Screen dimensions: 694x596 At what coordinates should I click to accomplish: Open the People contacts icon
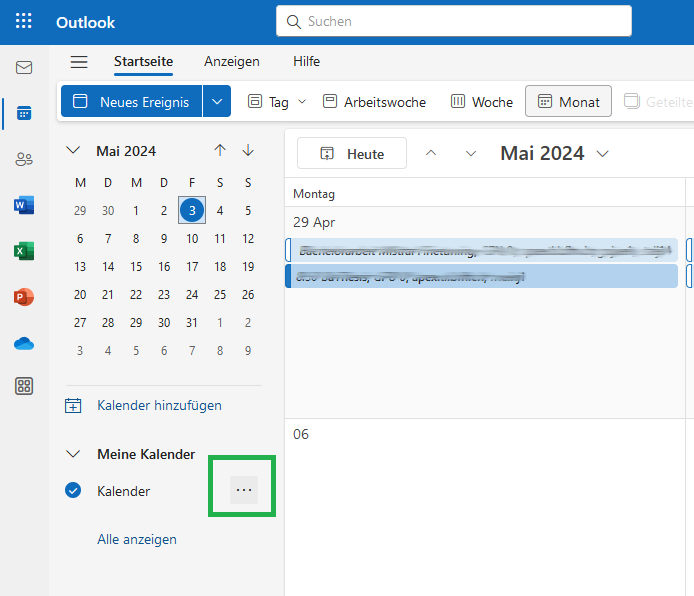[24, 159]
